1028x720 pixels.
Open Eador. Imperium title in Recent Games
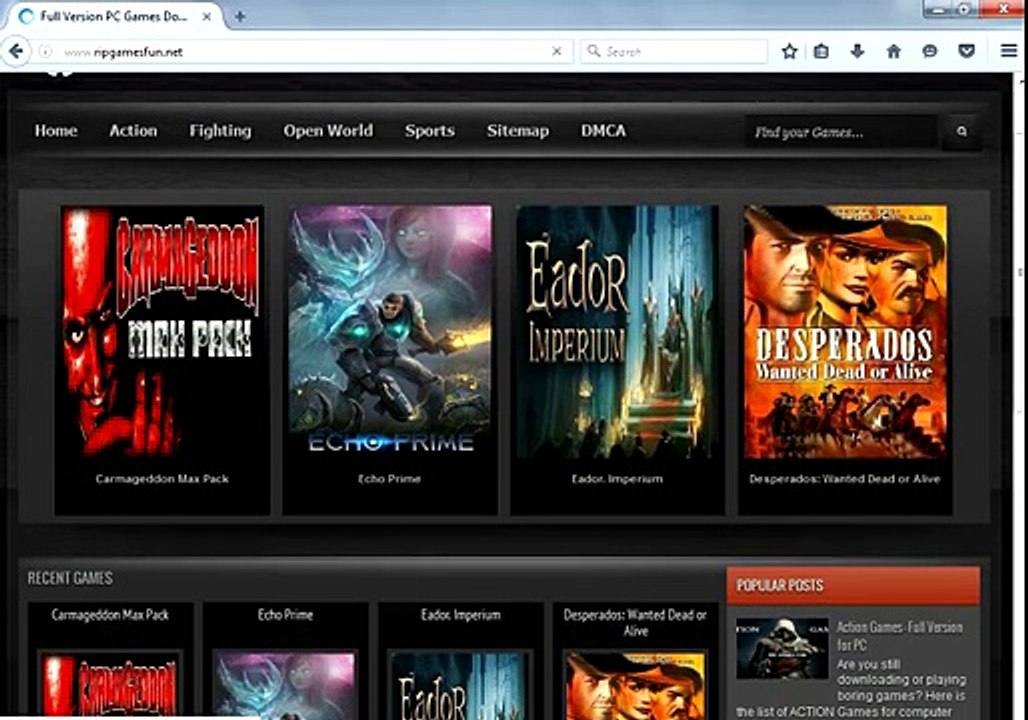[461, 614]
